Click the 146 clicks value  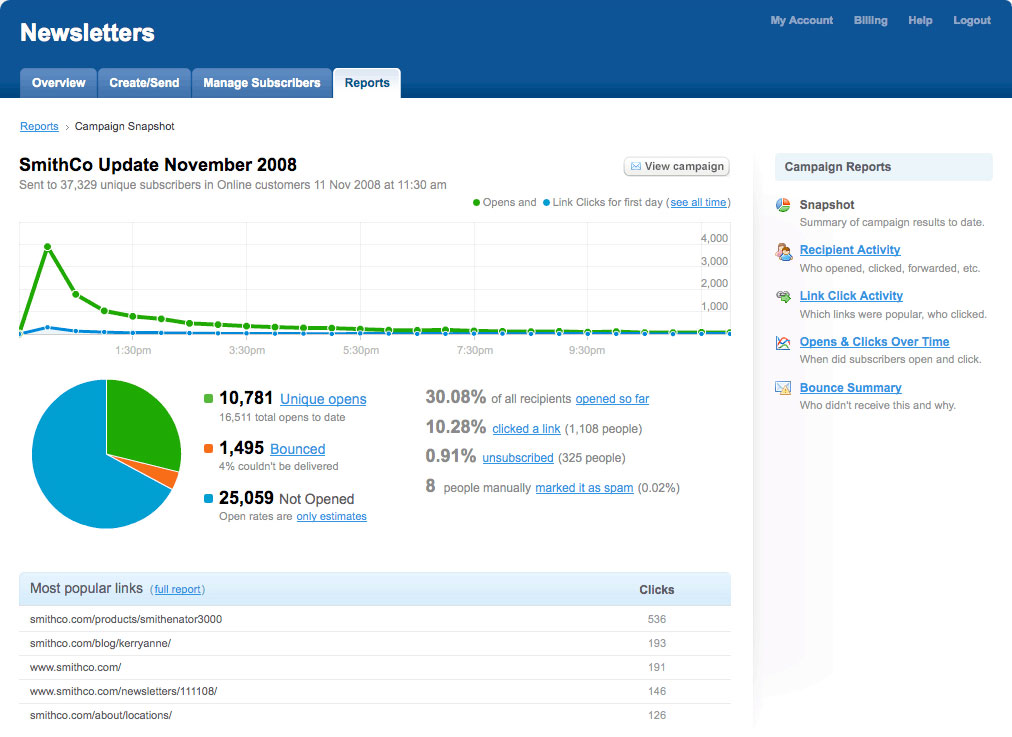click(656, 691)
